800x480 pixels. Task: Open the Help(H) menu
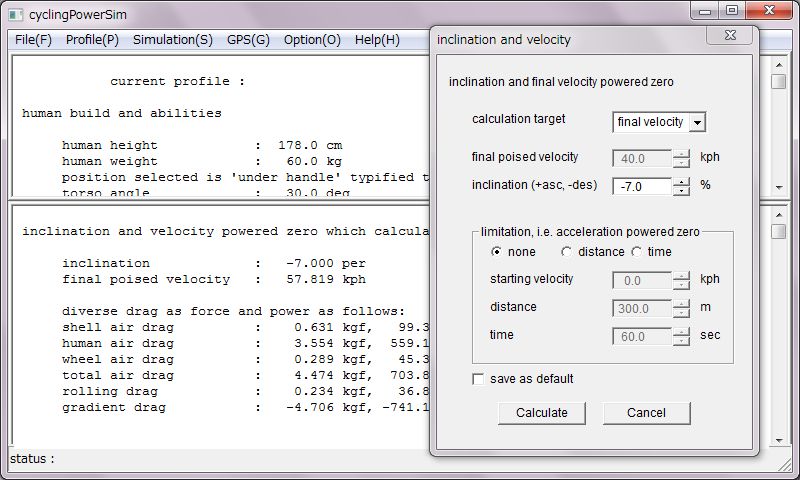(x=378, y=40)
